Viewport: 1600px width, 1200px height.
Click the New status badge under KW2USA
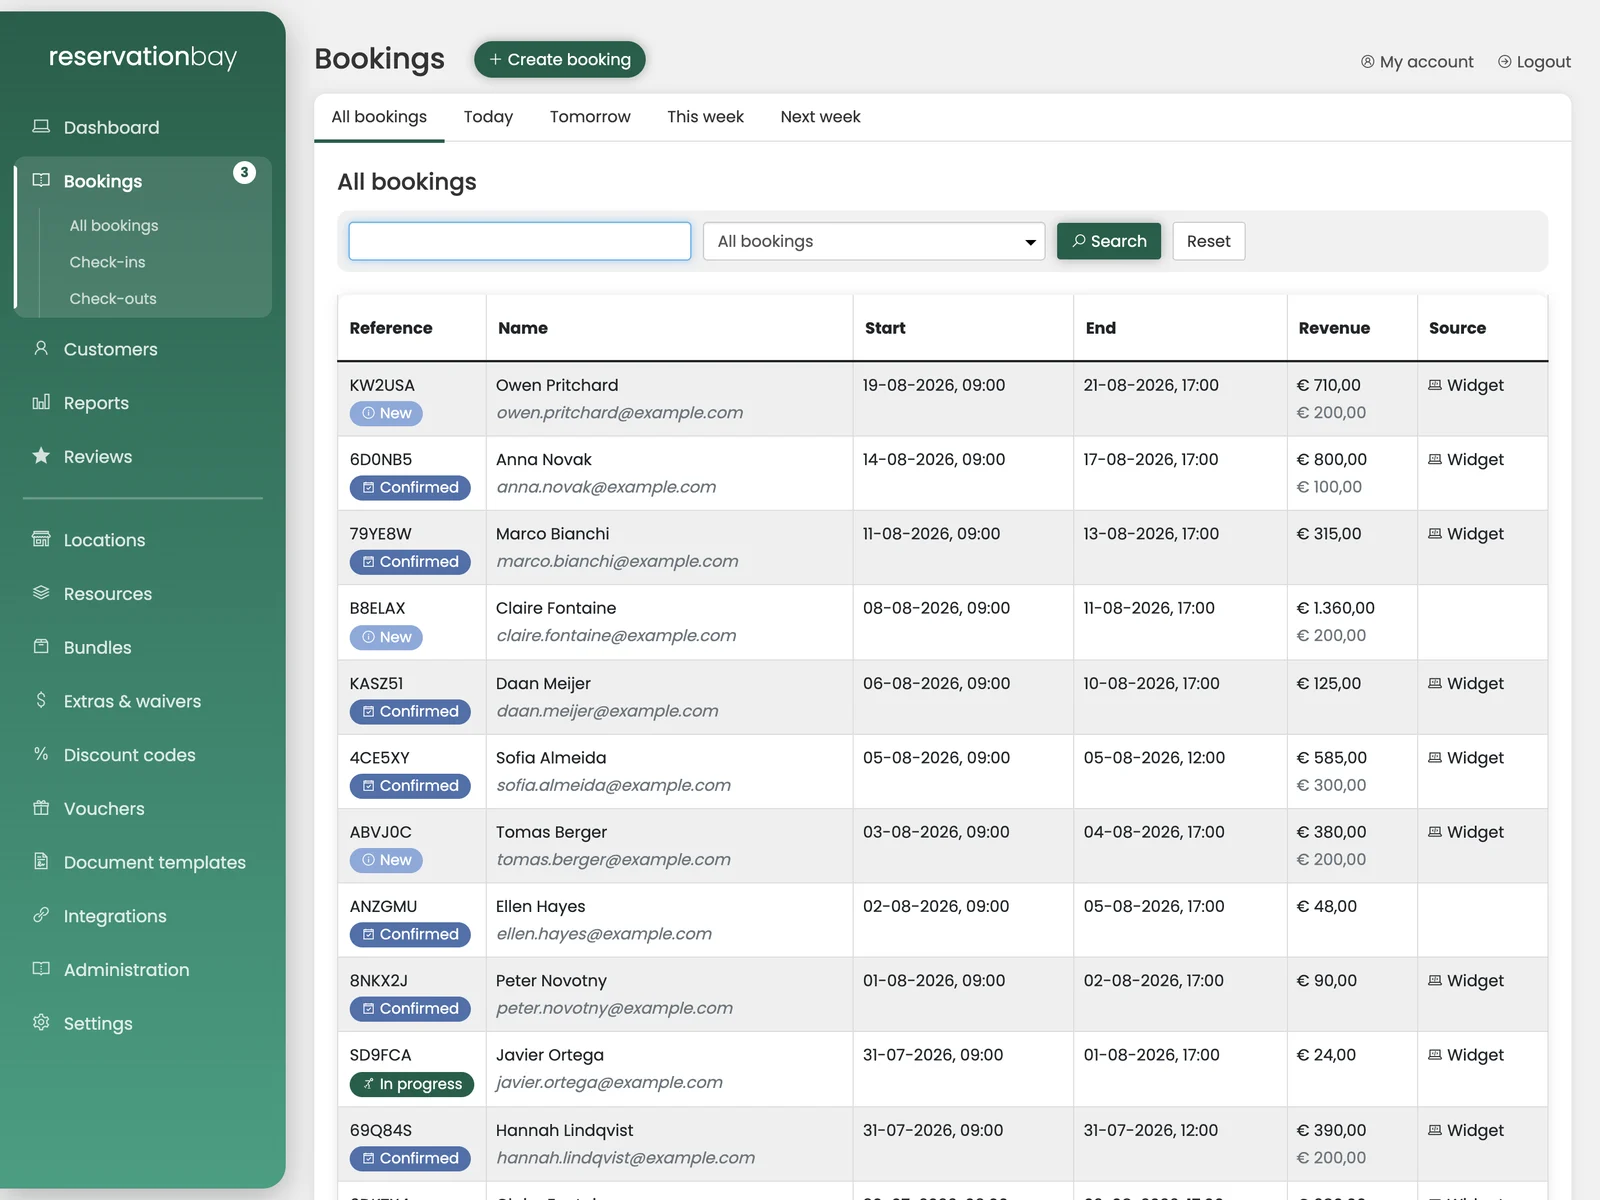point(386,413)
